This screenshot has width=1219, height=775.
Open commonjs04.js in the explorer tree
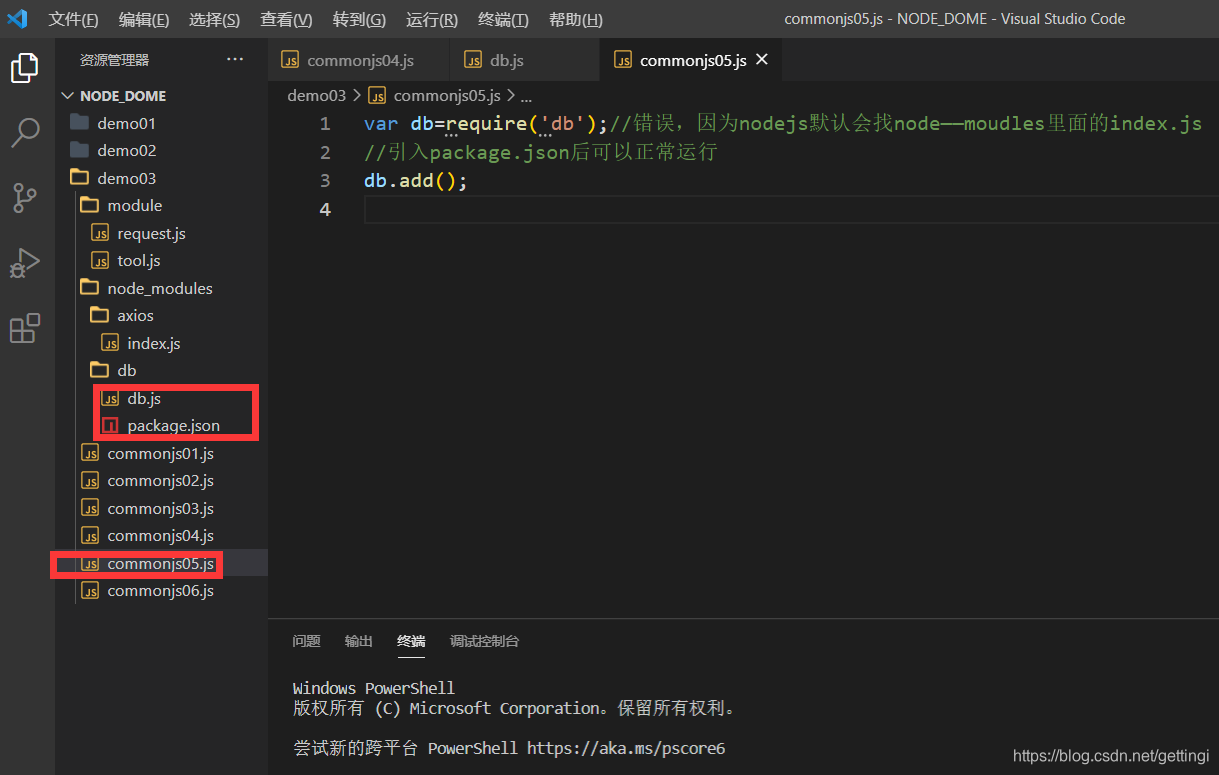click(161, 536)
